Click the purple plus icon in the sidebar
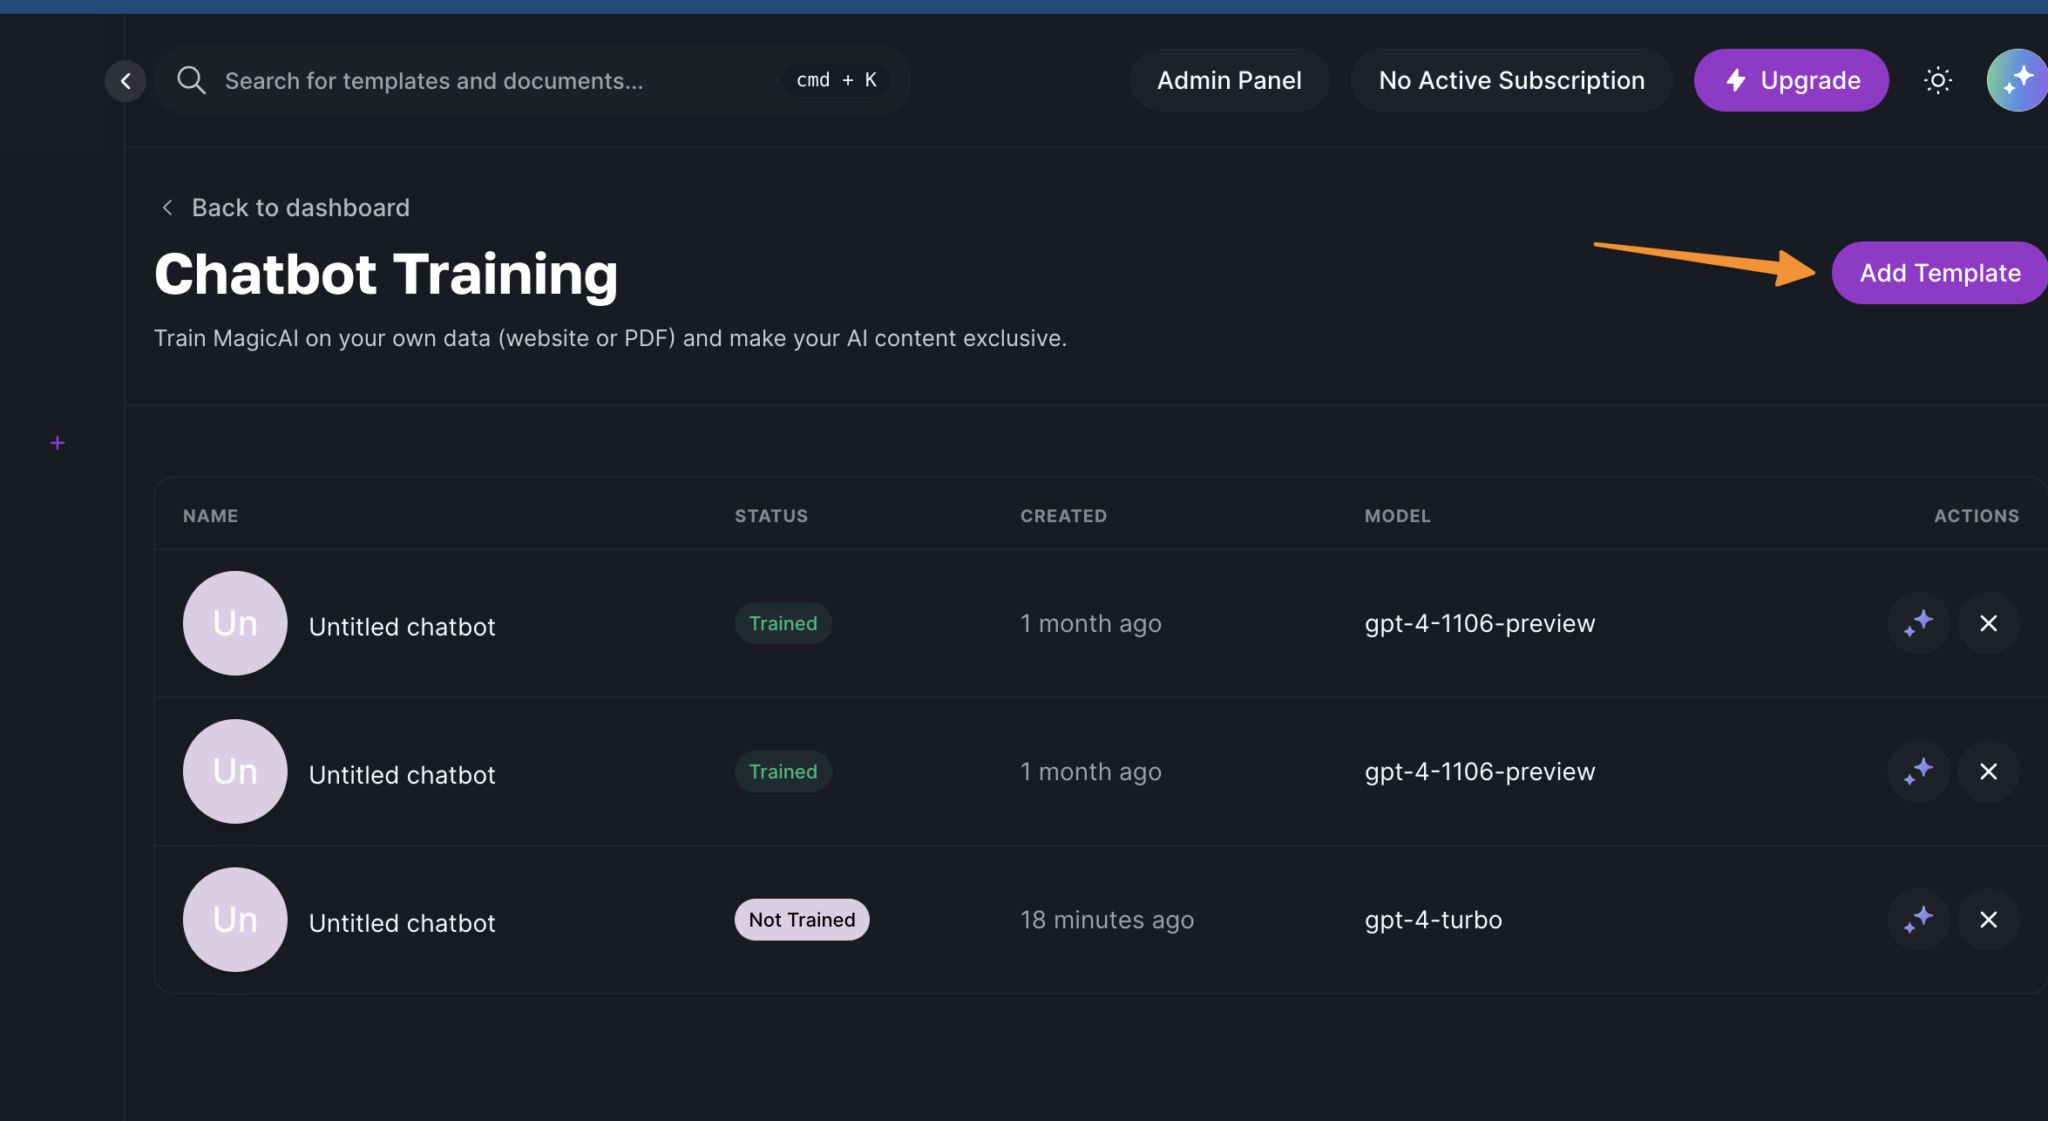Screen dimensions: 2048x1121 [57, 443]
